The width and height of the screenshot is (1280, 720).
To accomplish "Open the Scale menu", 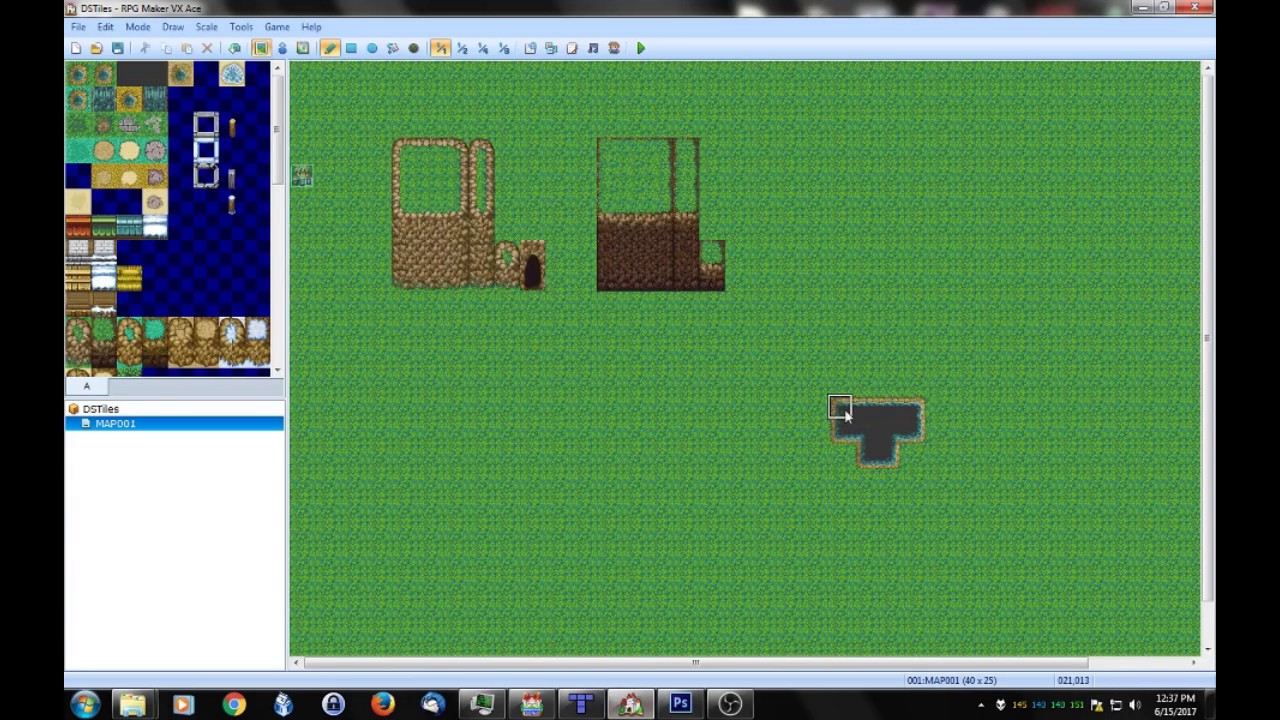I will click(207, 27).
